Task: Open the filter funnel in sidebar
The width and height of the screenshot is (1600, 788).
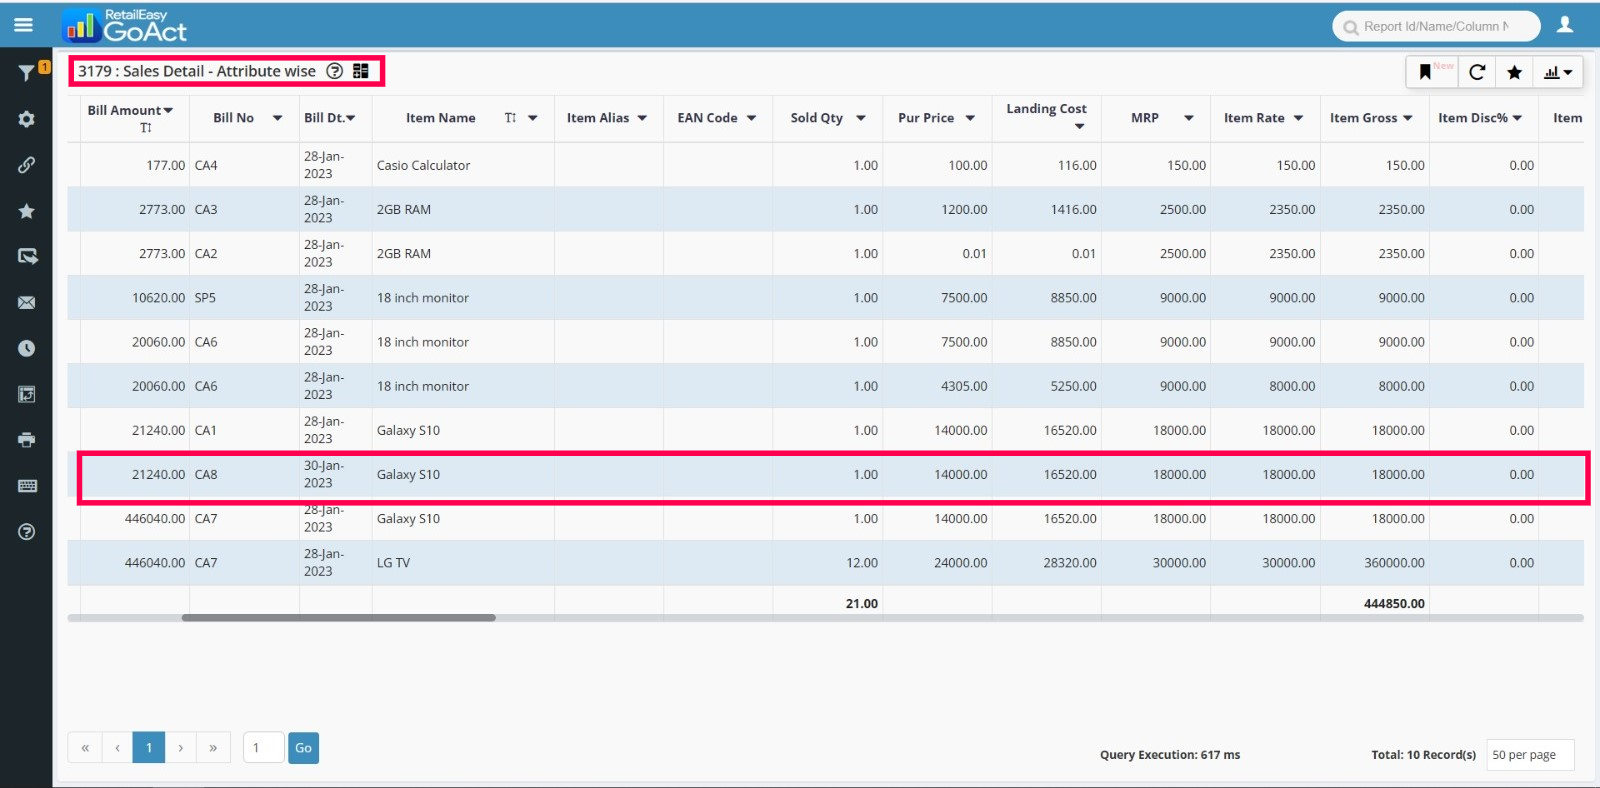Action: (x=27, y=73)
